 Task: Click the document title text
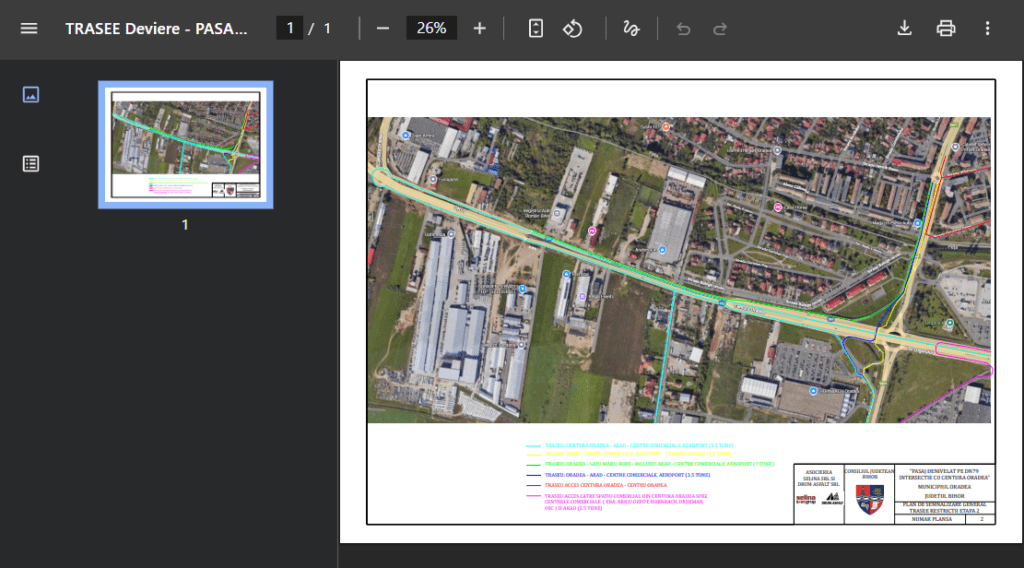[x=156, y=28]
